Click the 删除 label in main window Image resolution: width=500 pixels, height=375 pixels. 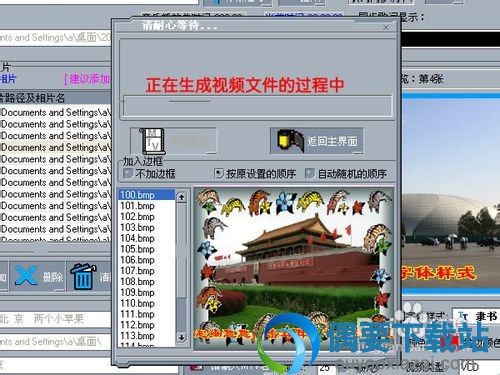53,277
